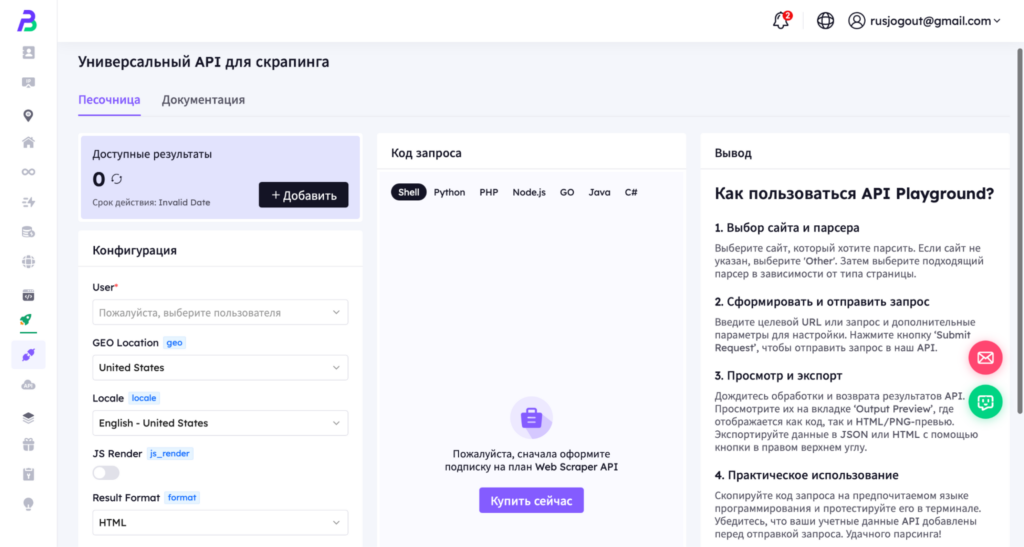Click the heading 4. Практическое использование
1024x547 pixels.
[x=807, y=475]
